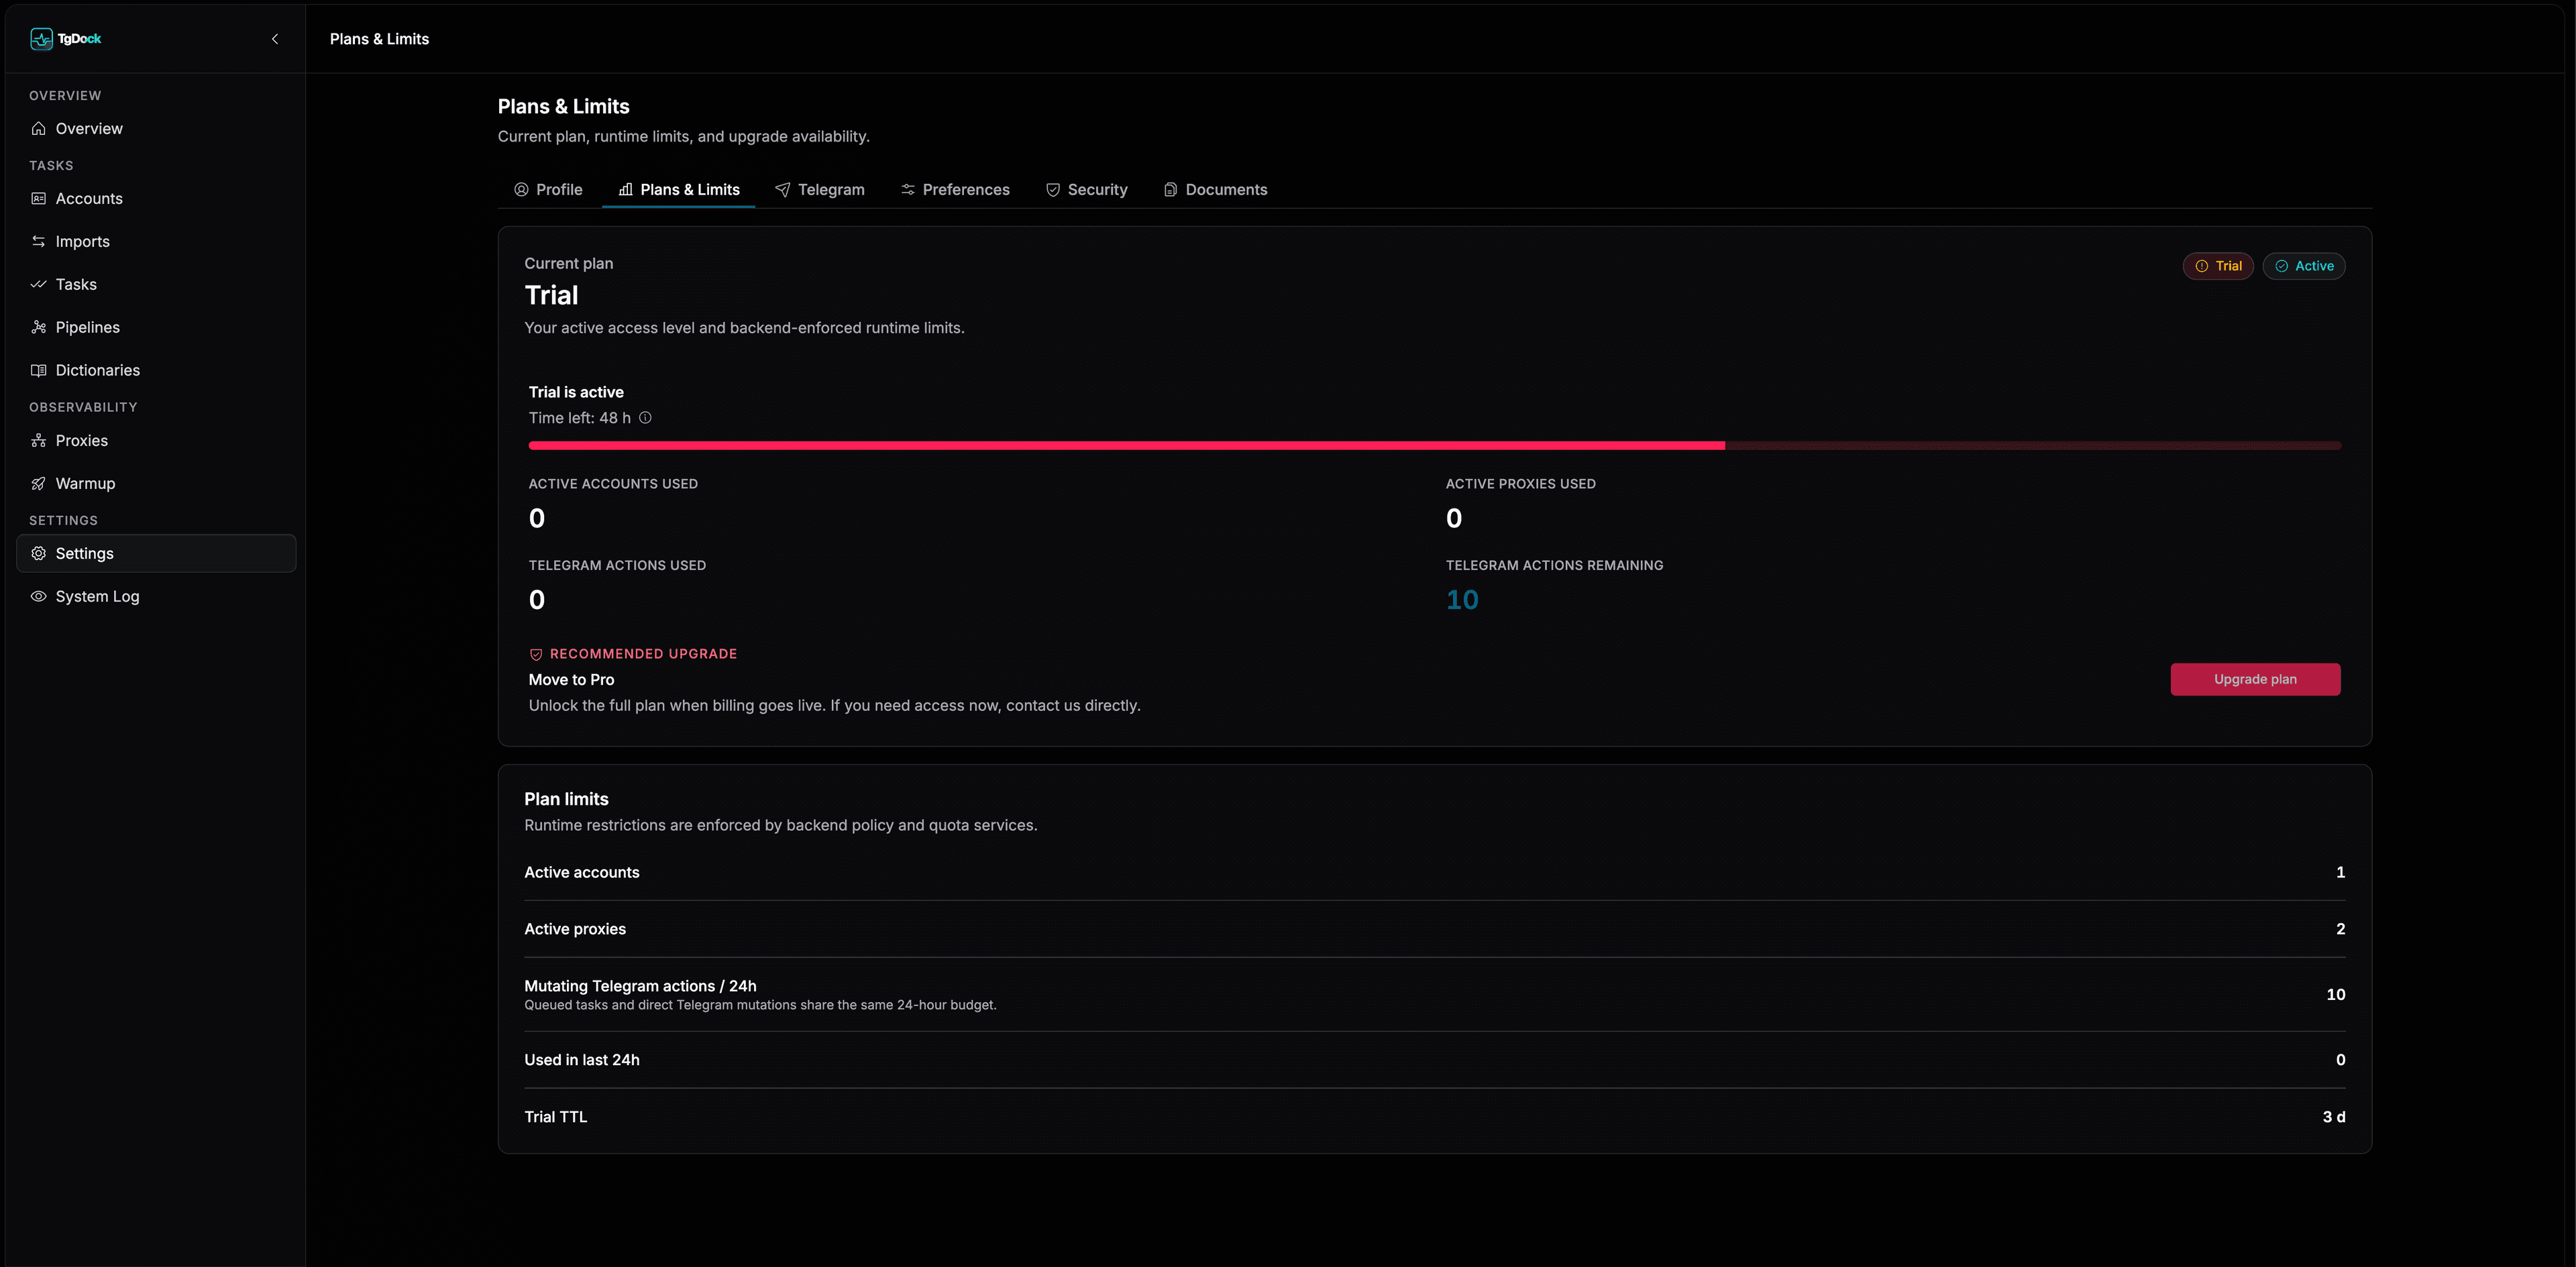The height and width of the screenshot is (1267, 2576).
Task: Click "ACTIVE PROXIES USED" heading
Action: click(1520, 484)
